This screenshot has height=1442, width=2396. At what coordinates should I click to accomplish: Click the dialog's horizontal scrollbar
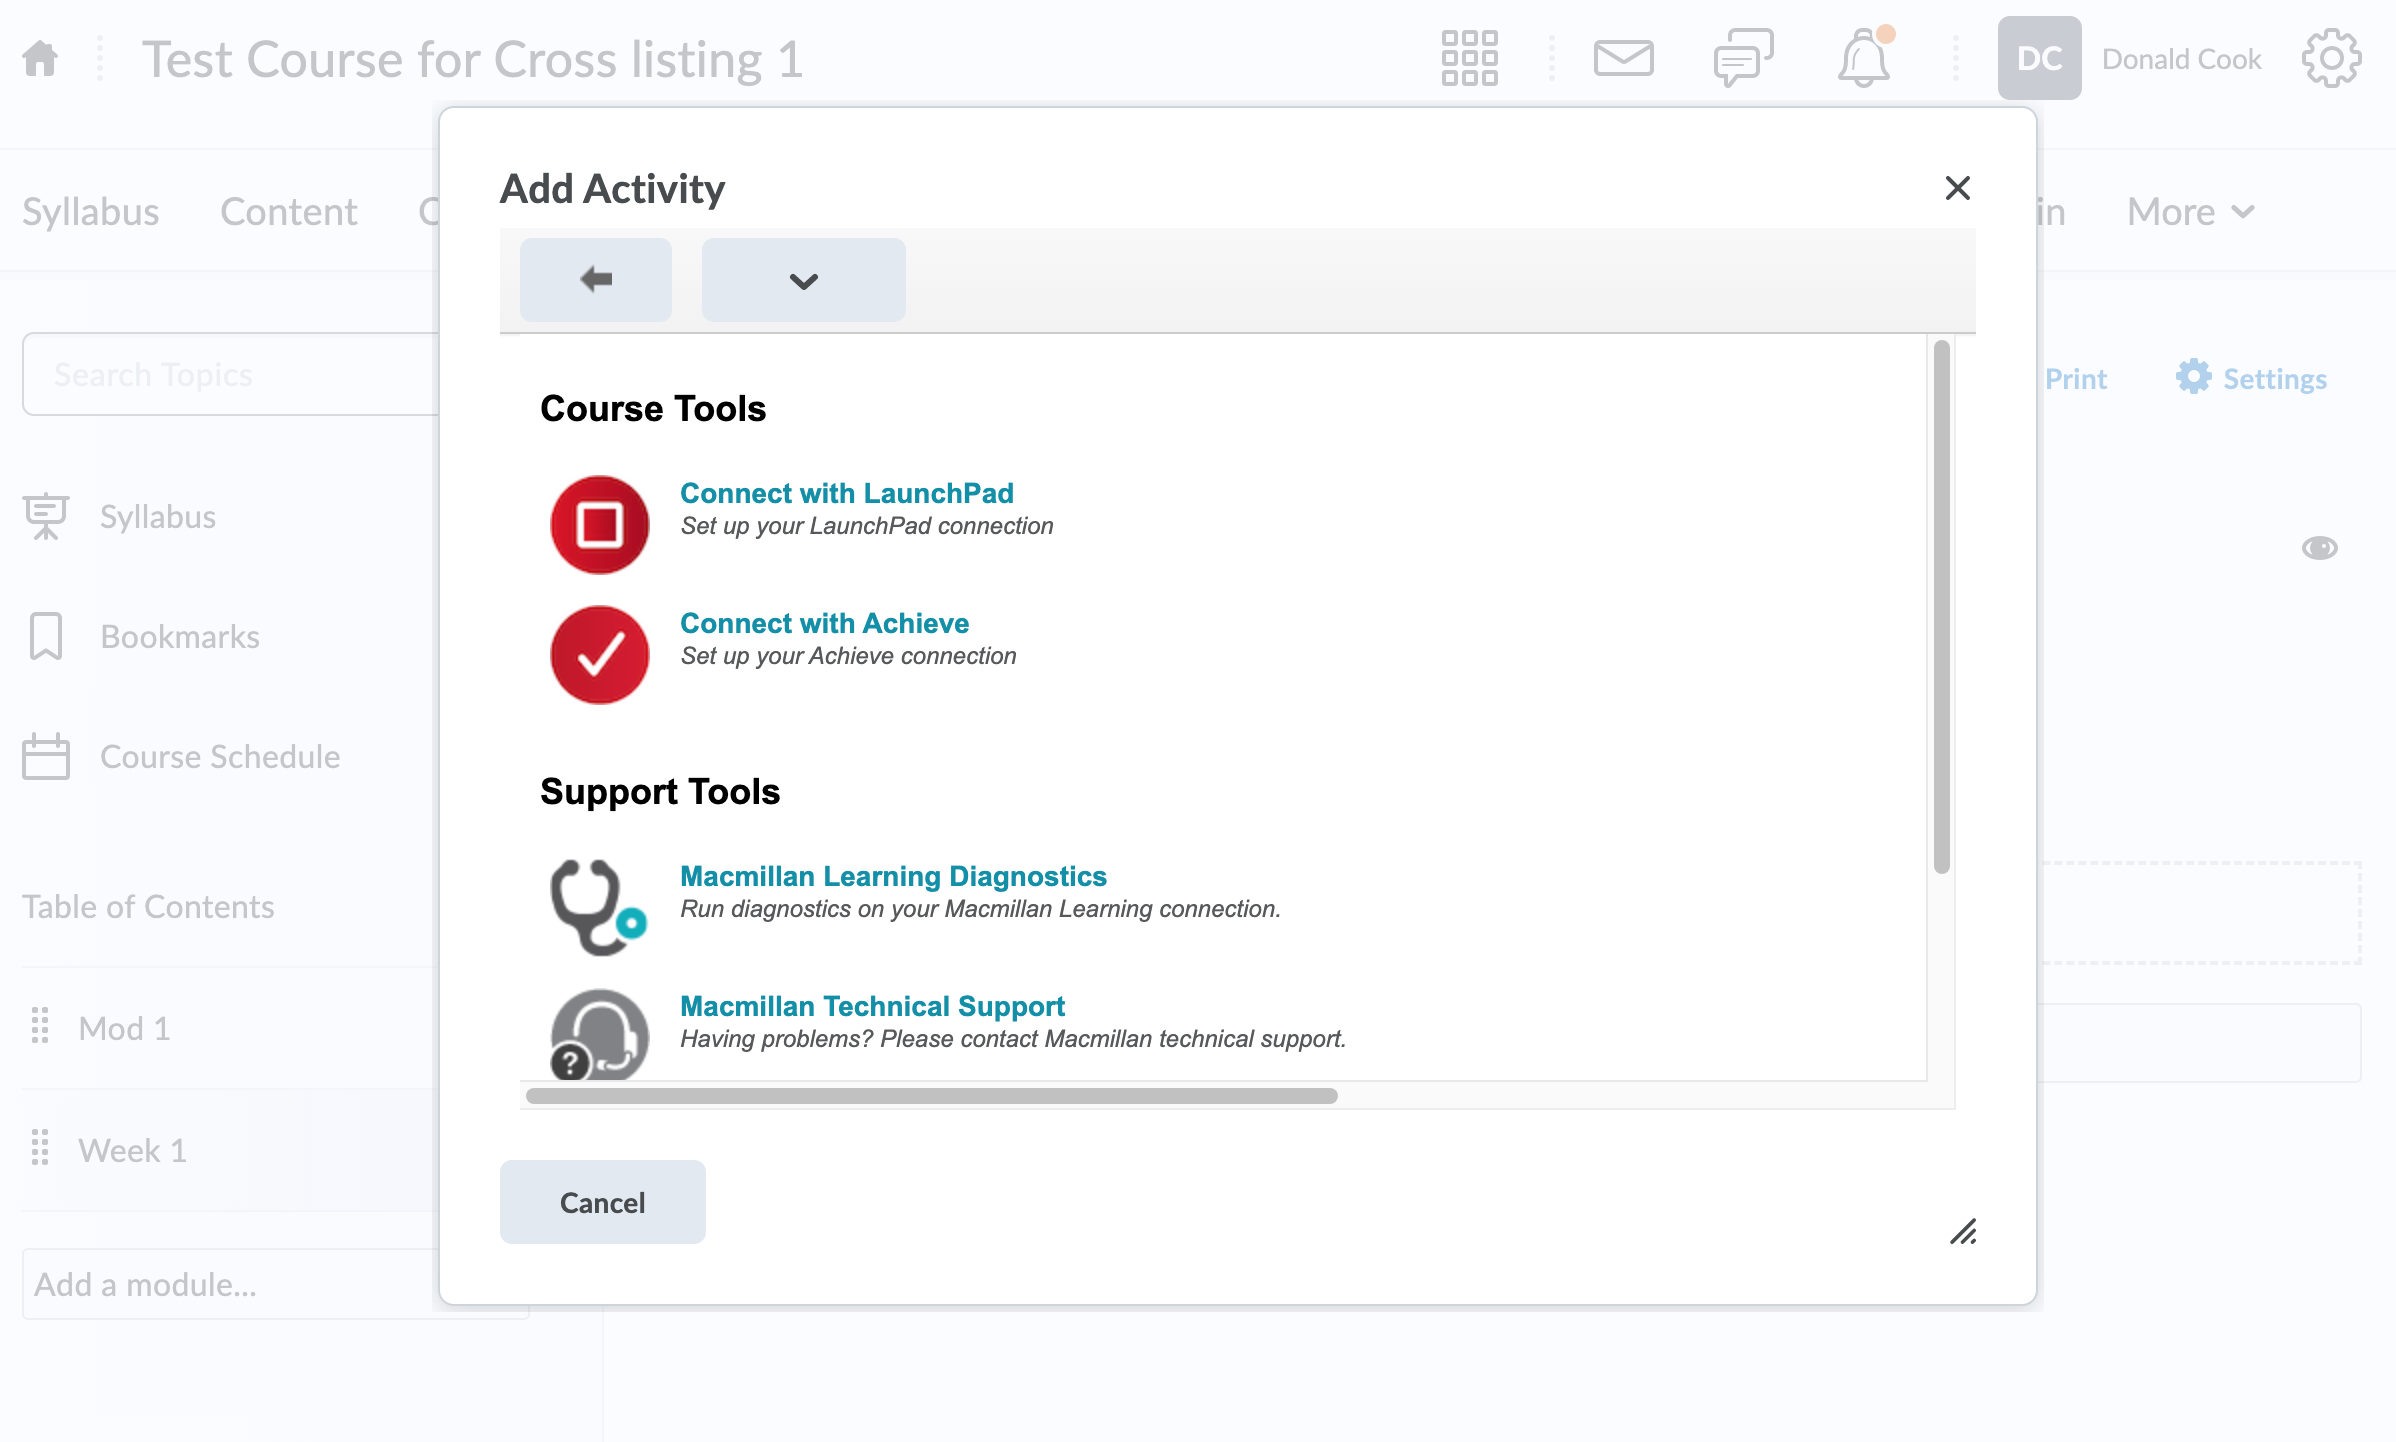[931, 1096]
